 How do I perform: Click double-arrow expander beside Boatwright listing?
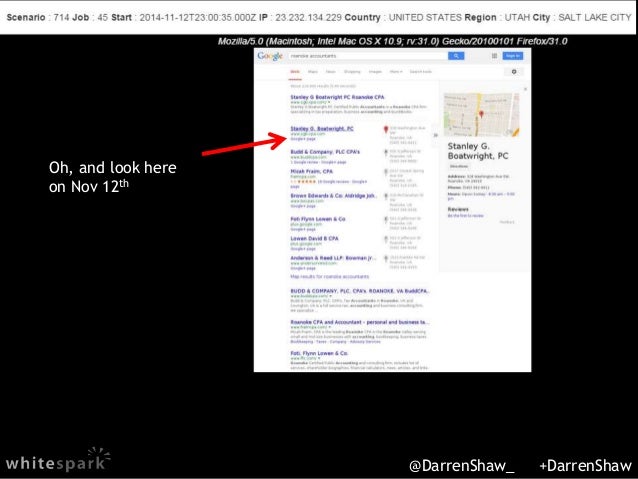click(x=435, y=135)
